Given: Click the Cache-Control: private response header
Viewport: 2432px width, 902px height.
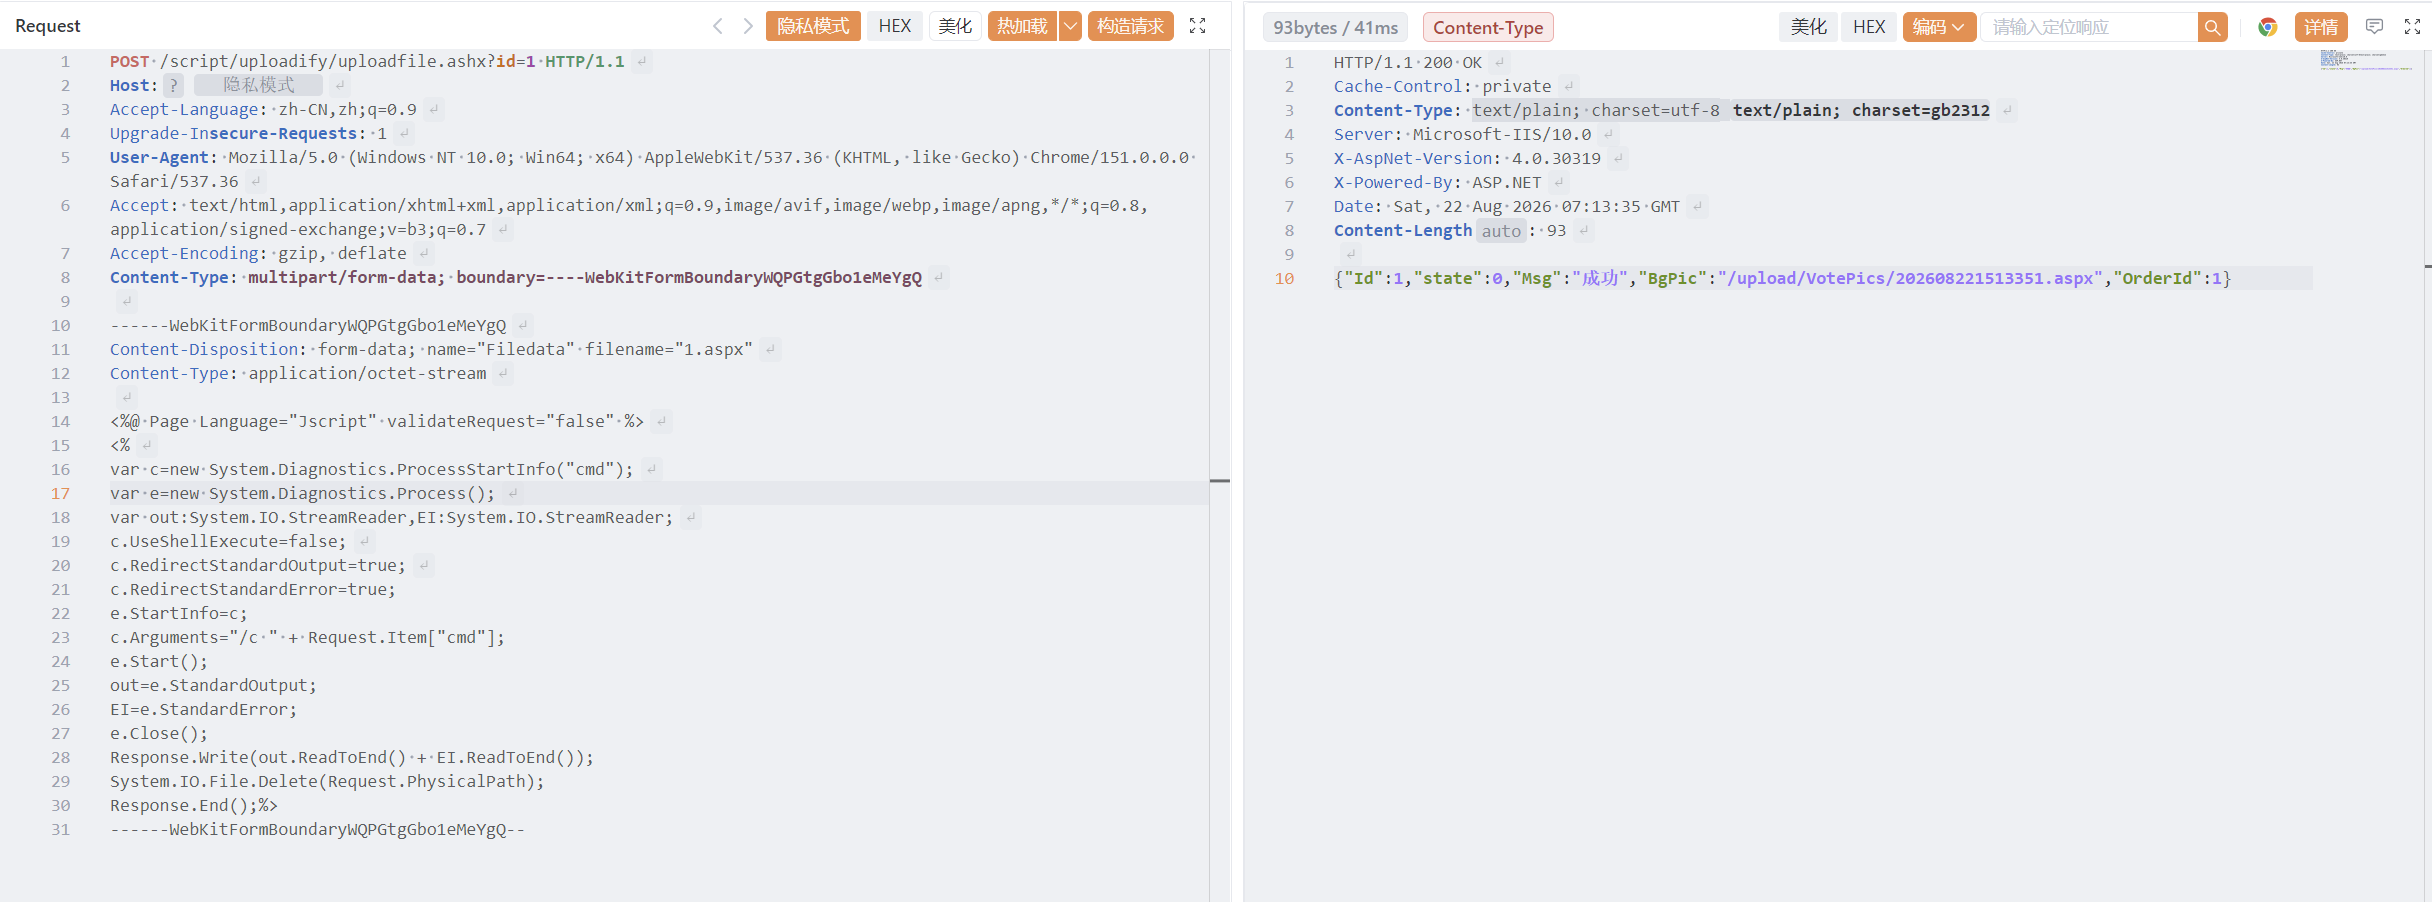Looking at the screenshot, I should click(x=1442, y=86).
